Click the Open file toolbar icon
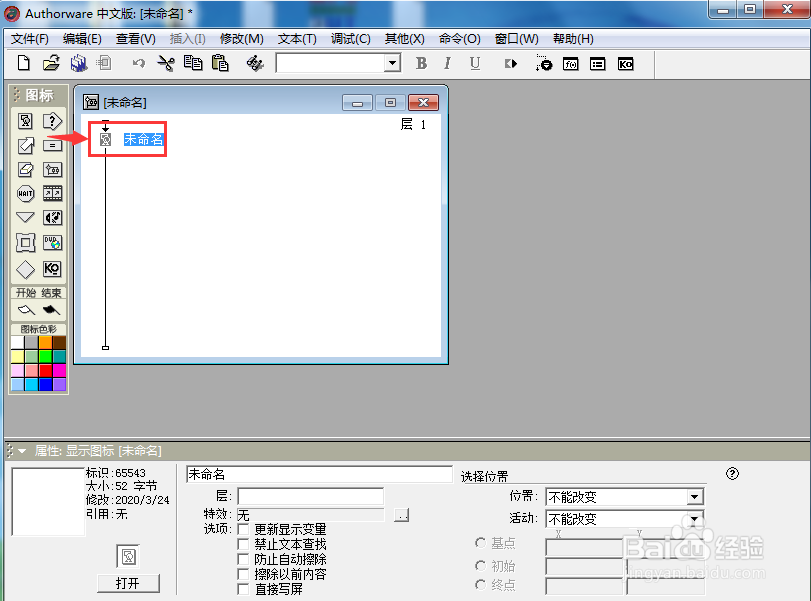This screenshot has width=811, height=601. tap(51, 63)
